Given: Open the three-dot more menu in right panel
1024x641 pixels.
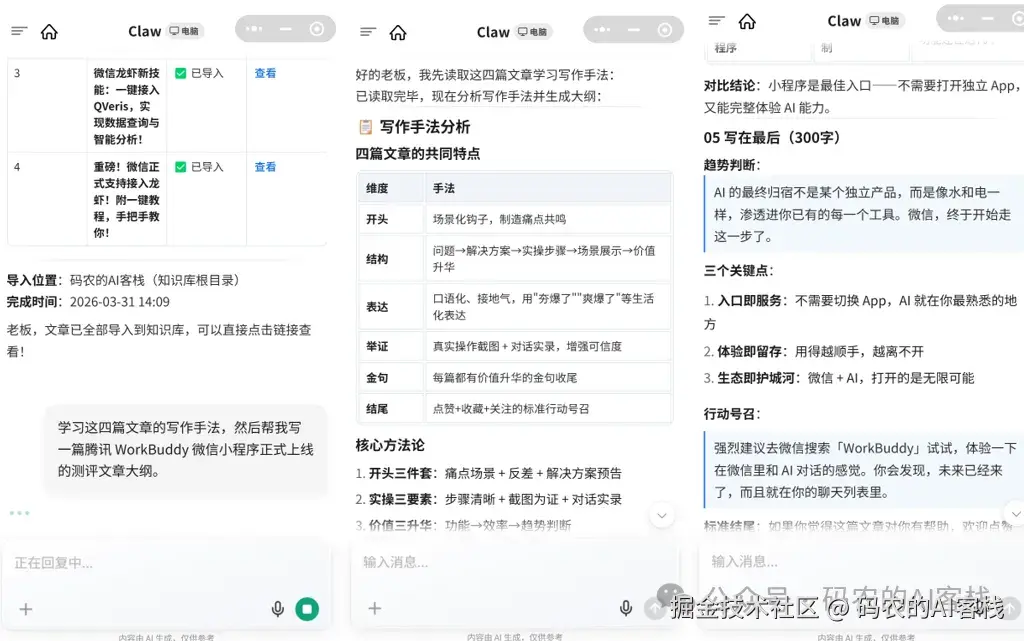Looking at the screenshot, I should coord(955,18).
